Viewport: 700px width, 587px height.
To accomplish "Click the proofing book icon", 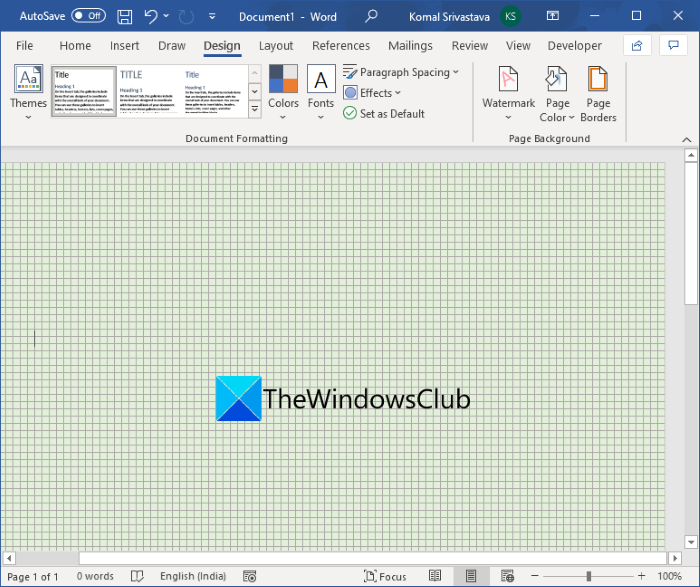I will pyautogui.click(x=137, y=576).
